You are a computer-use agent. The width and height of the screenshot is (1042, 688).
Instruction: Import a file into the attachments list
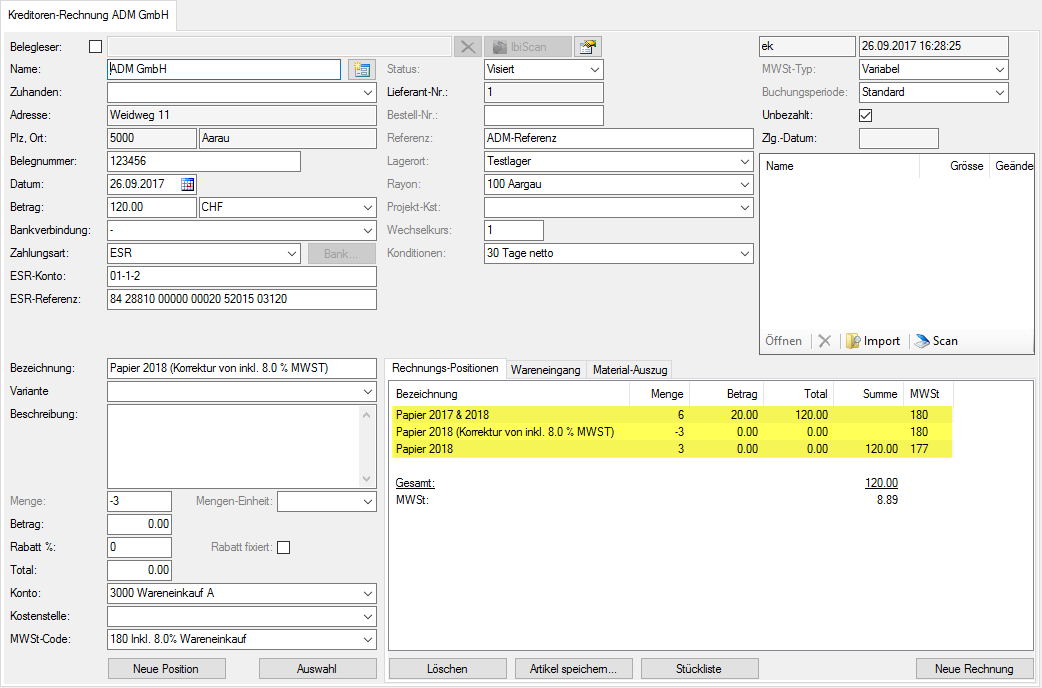pos(873,341)
